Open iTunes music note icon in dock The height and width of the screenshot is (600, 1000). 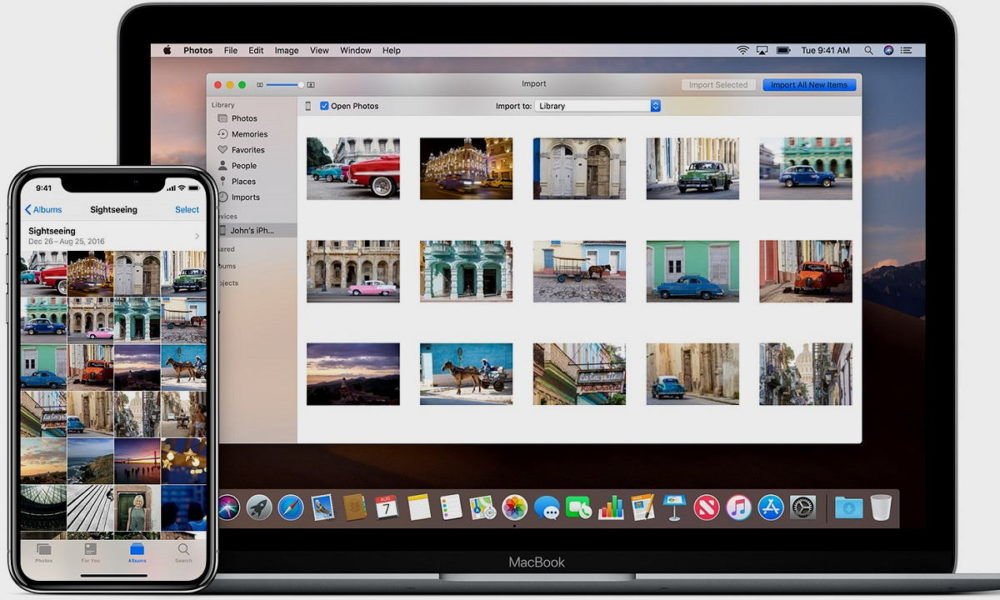(x=739, y=508)
